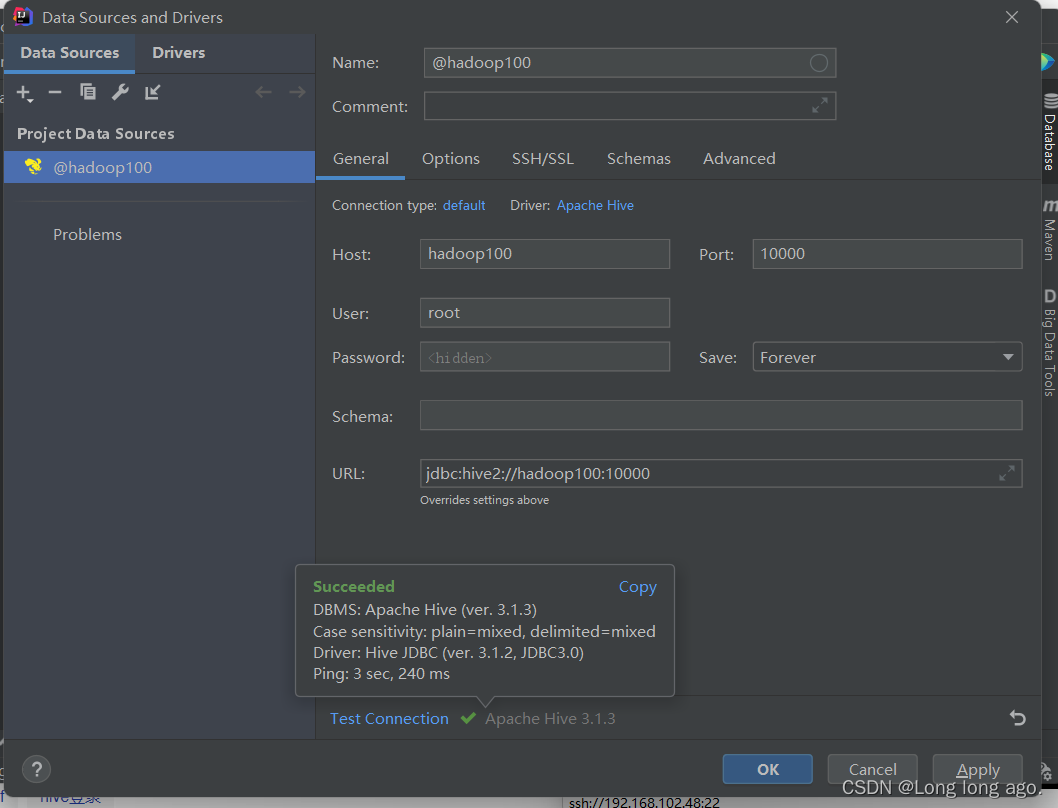Open the Save dropdown set to Forever
The height and width of the screenshot is (808, 1058).
tap(886, 356)
